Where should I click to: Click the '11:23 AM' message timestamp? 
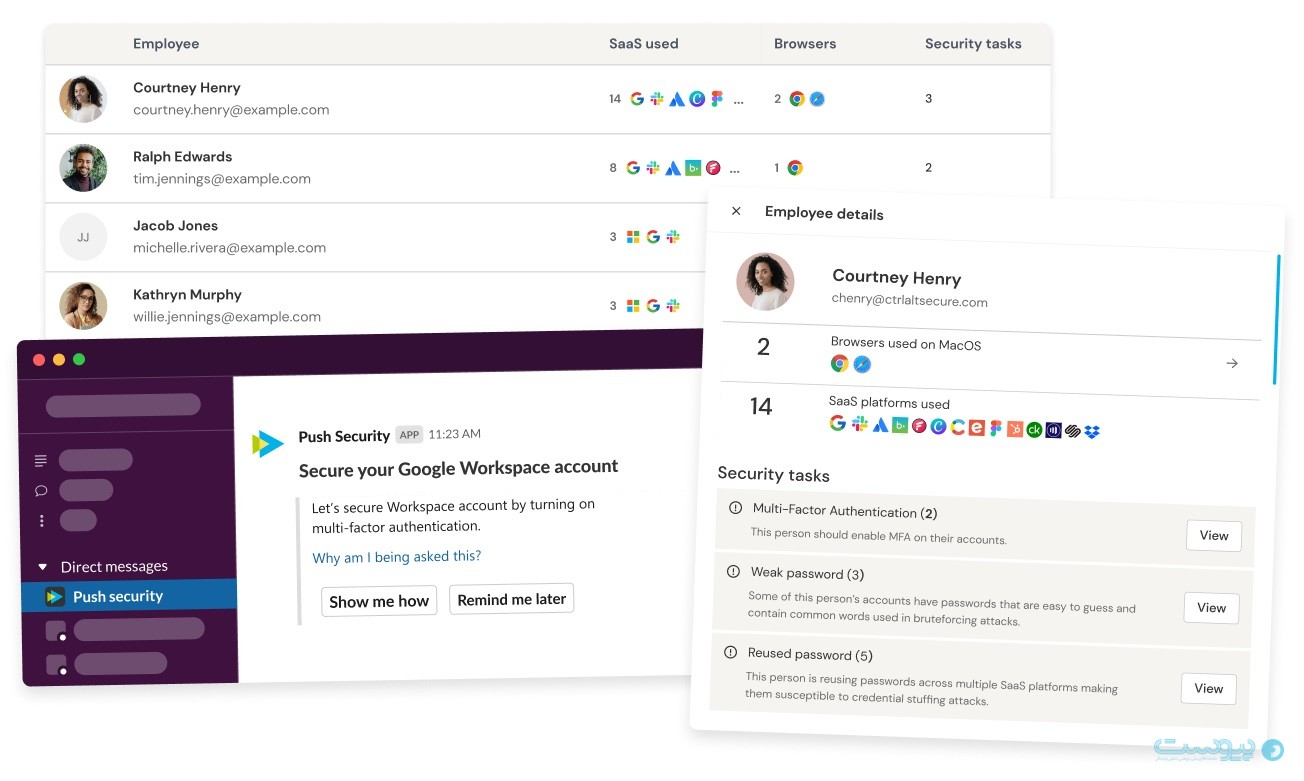455,434
